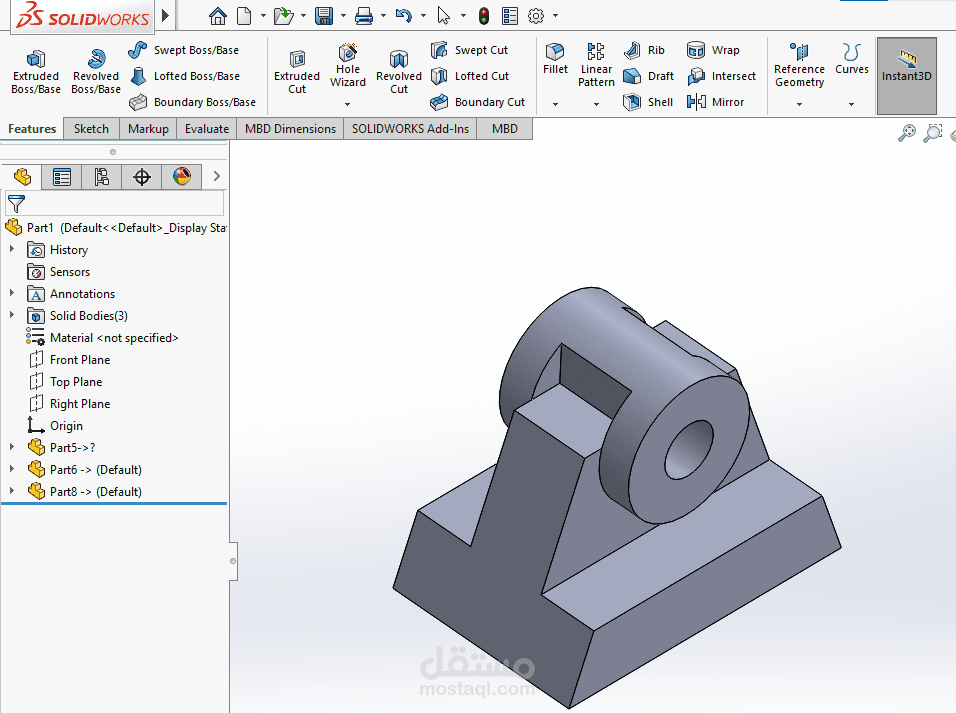This screenshot has height=713, width=956.
Task: Print with the printer icon
Action: (x=364, y=16)
